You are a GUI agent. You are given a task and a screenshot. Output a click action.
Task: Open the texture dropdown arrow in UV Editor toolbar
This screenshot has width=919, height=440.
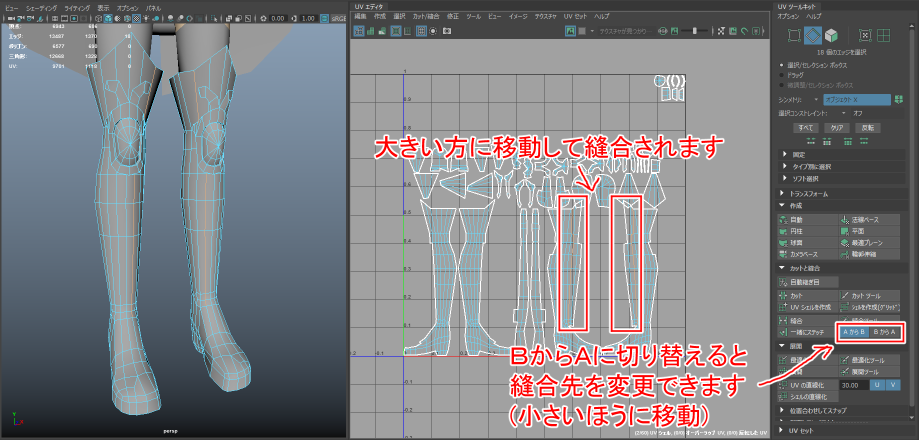coord(592,30)
